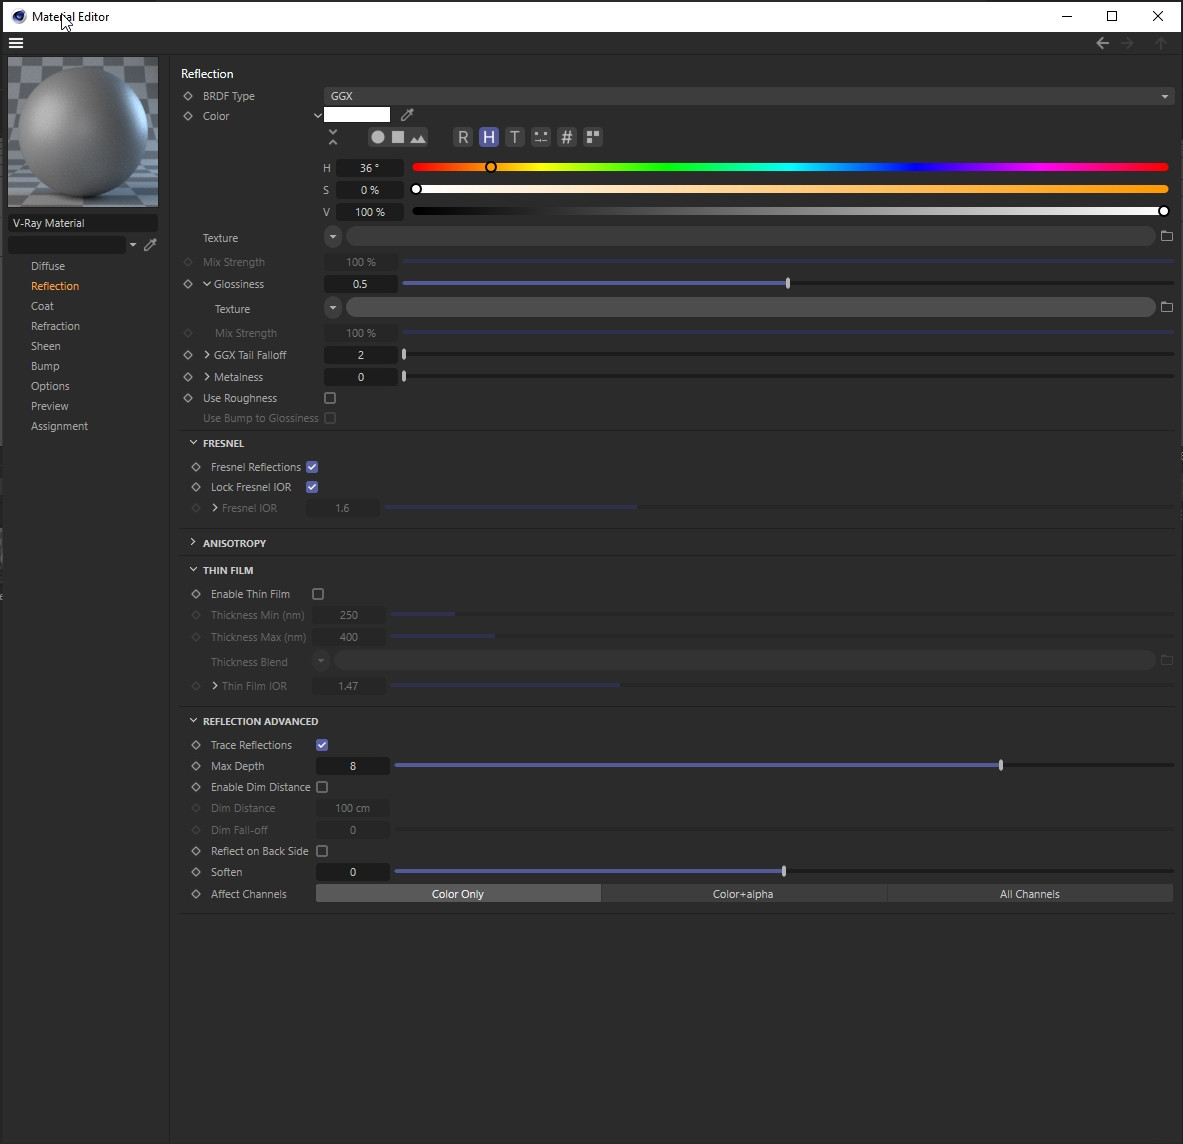Collapse the THIN FILM section

(193, 570)
